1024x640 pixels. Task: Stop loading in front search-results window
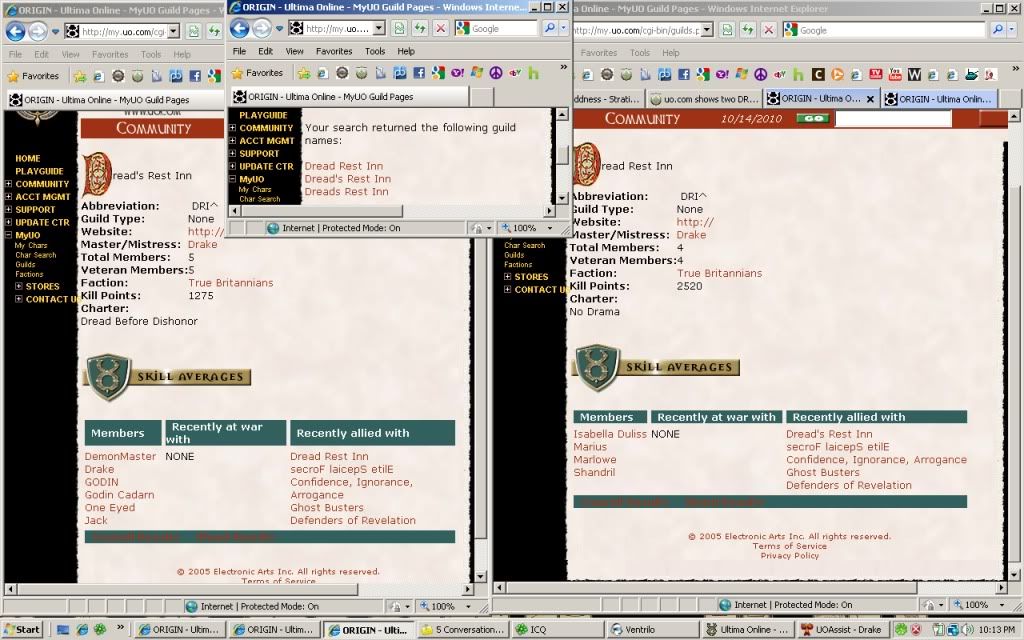click(441, 29)
